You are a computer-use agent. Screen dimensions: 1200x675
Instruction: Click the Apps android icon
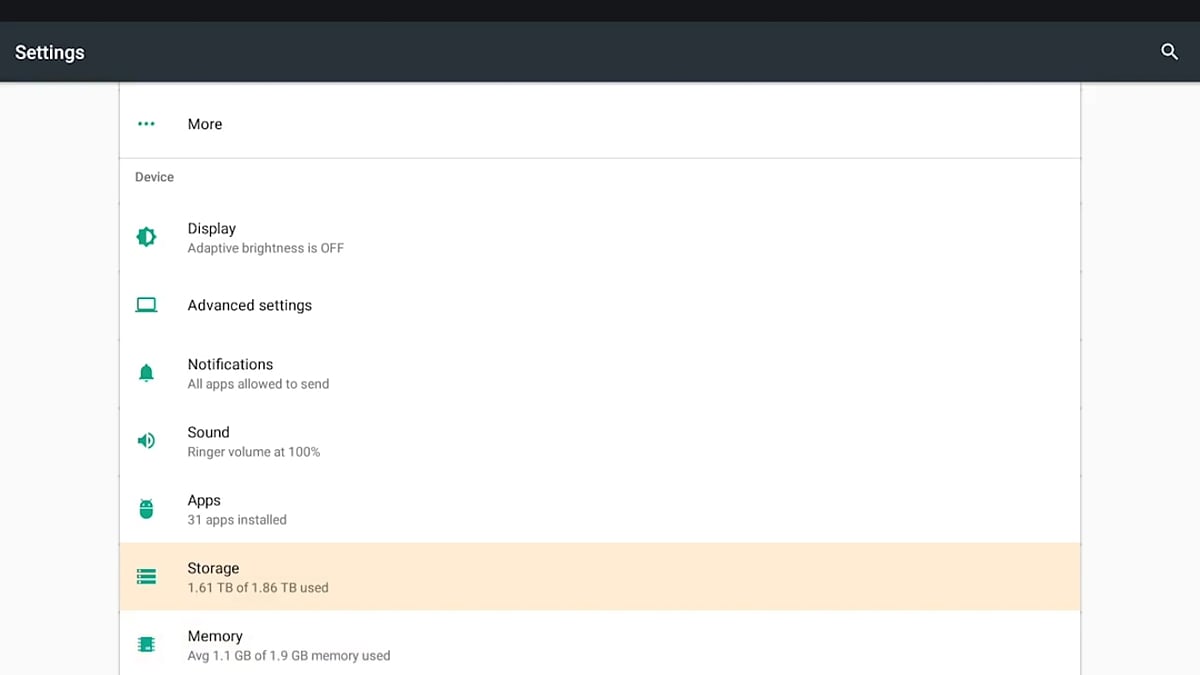[146, 509]
